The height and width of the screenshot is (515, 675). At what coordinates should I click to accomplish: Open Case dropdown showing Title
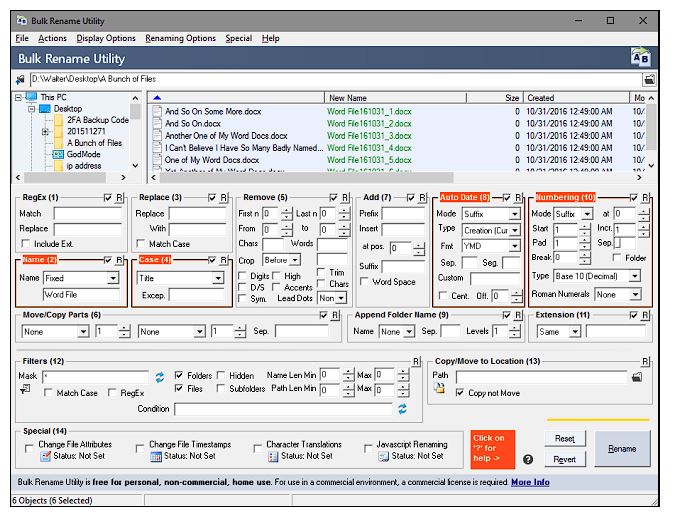[x=218, y=278]
